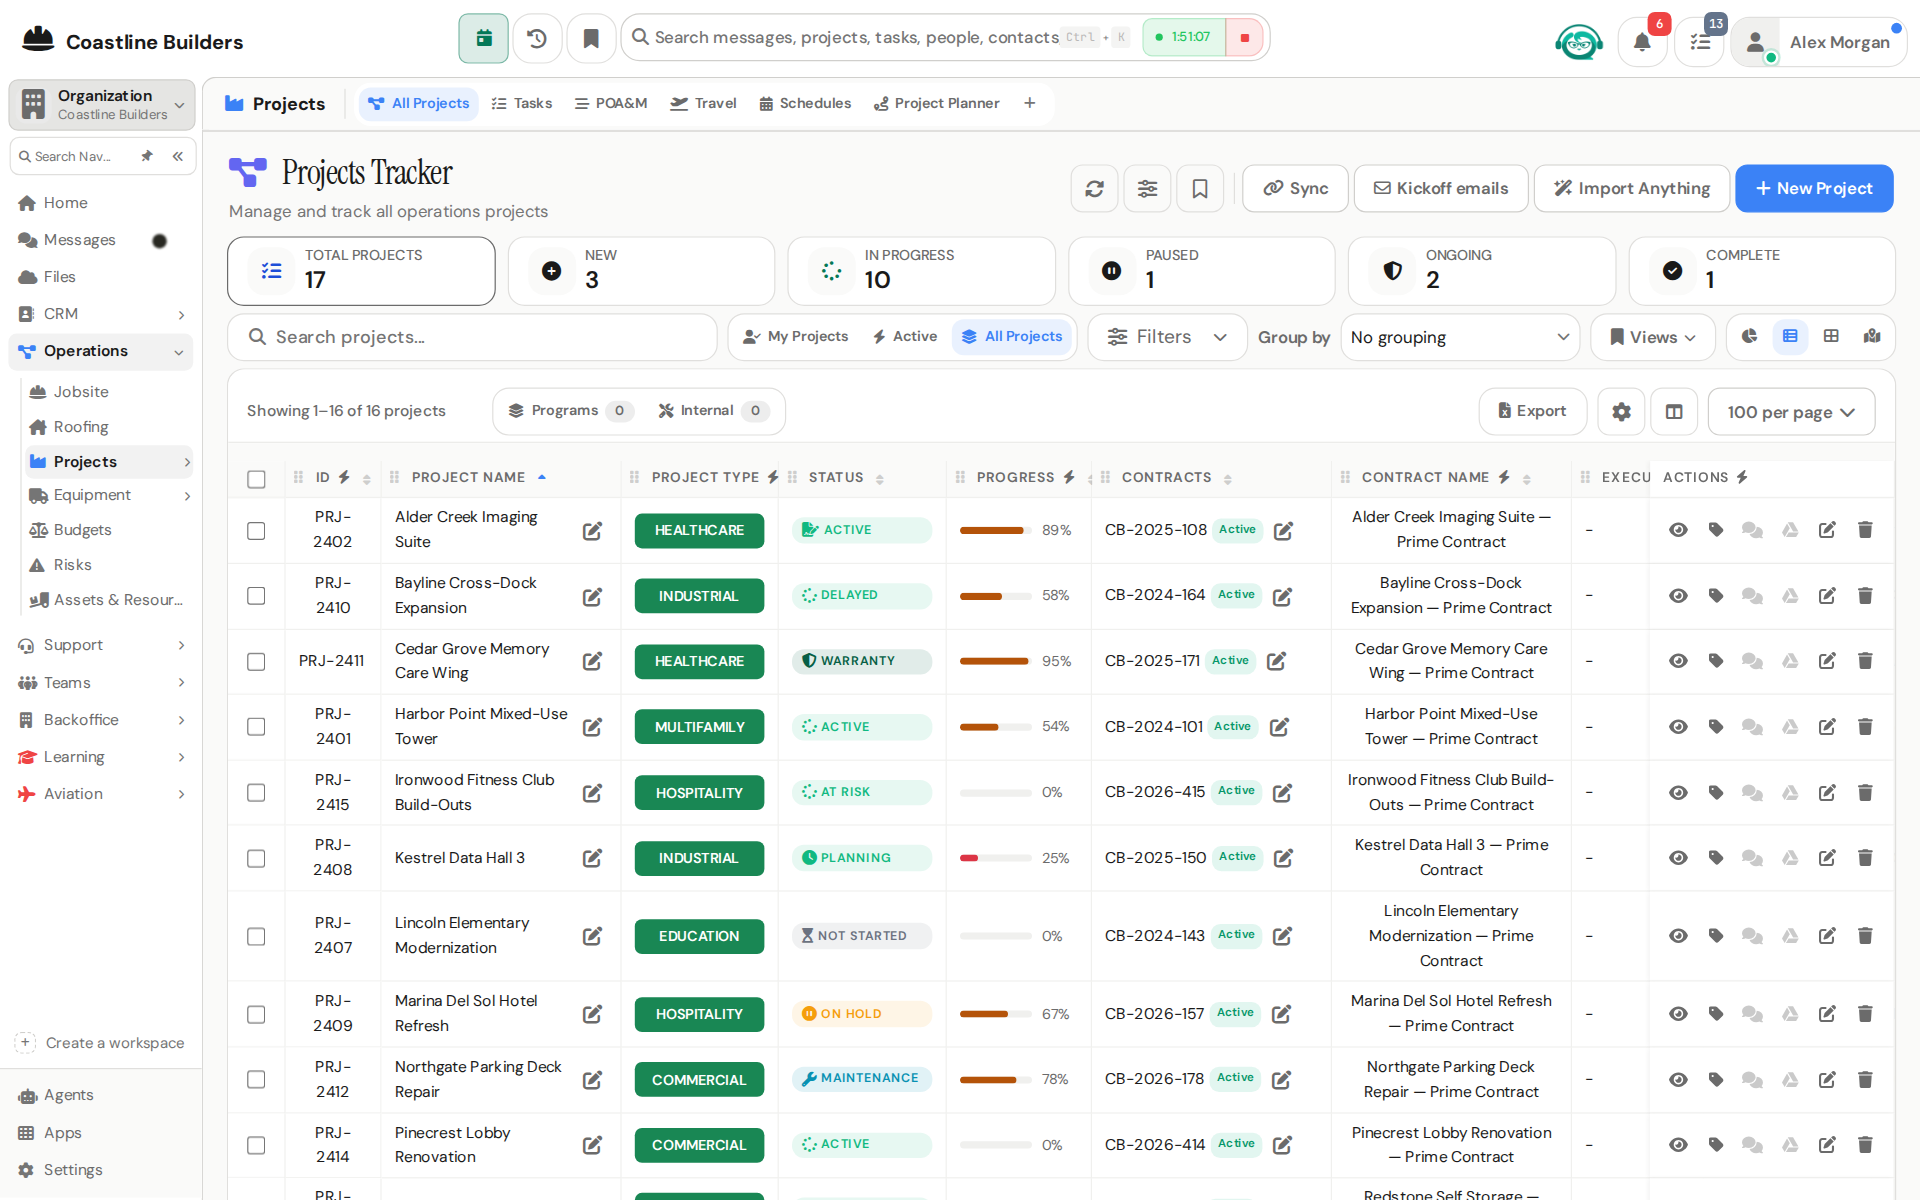Switch to chart view icon
Screen dimensions: 1920x1200
(x=1749, y=337)
